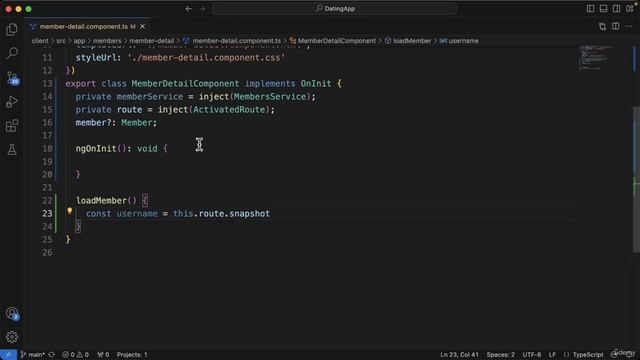
Task: Toggle the bottom panel layout icon
Action: [x=603, y=9]
